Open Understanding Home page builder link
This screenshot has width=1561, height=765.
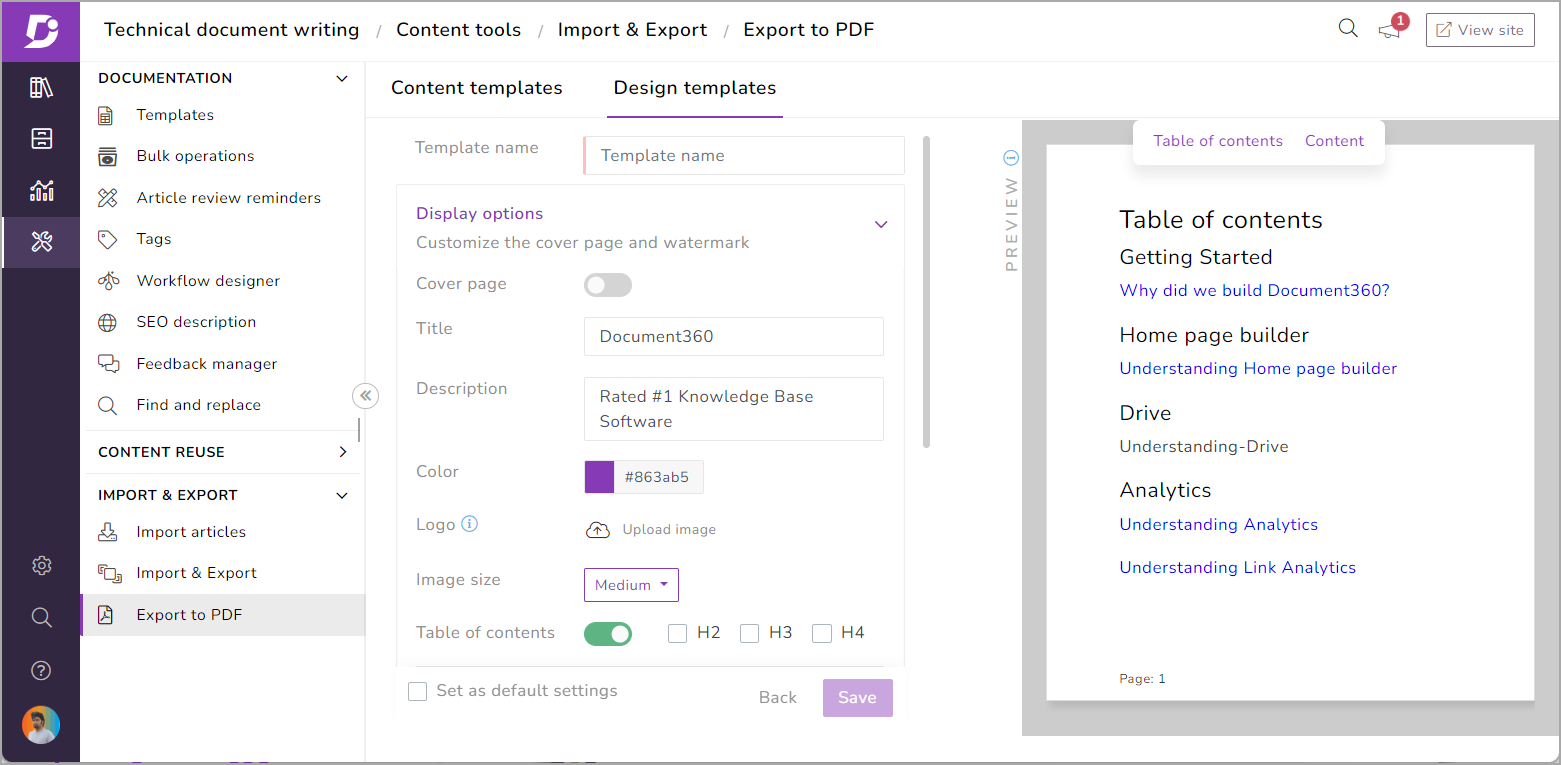(1258, 369)
